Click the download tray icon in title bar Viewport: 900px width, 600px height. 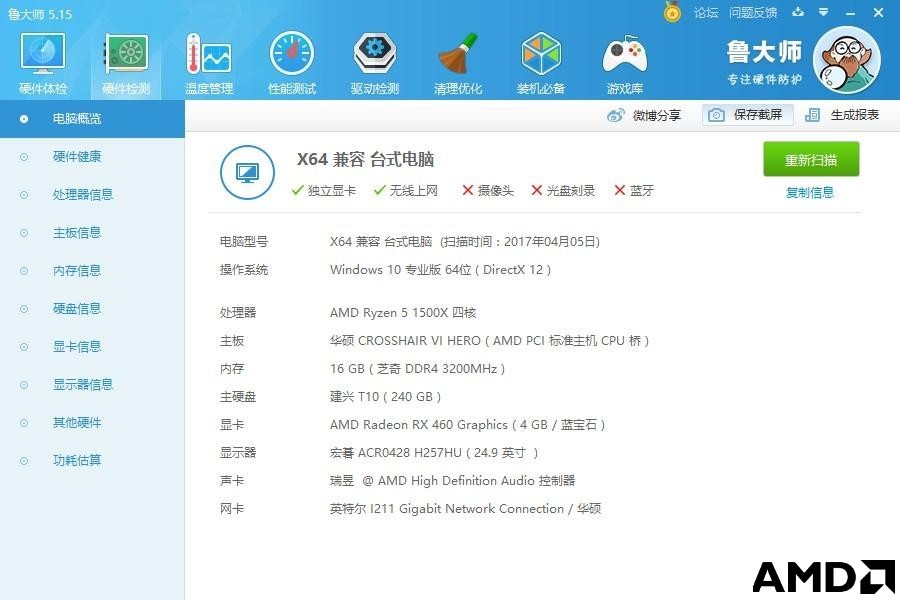coord(798,12)
